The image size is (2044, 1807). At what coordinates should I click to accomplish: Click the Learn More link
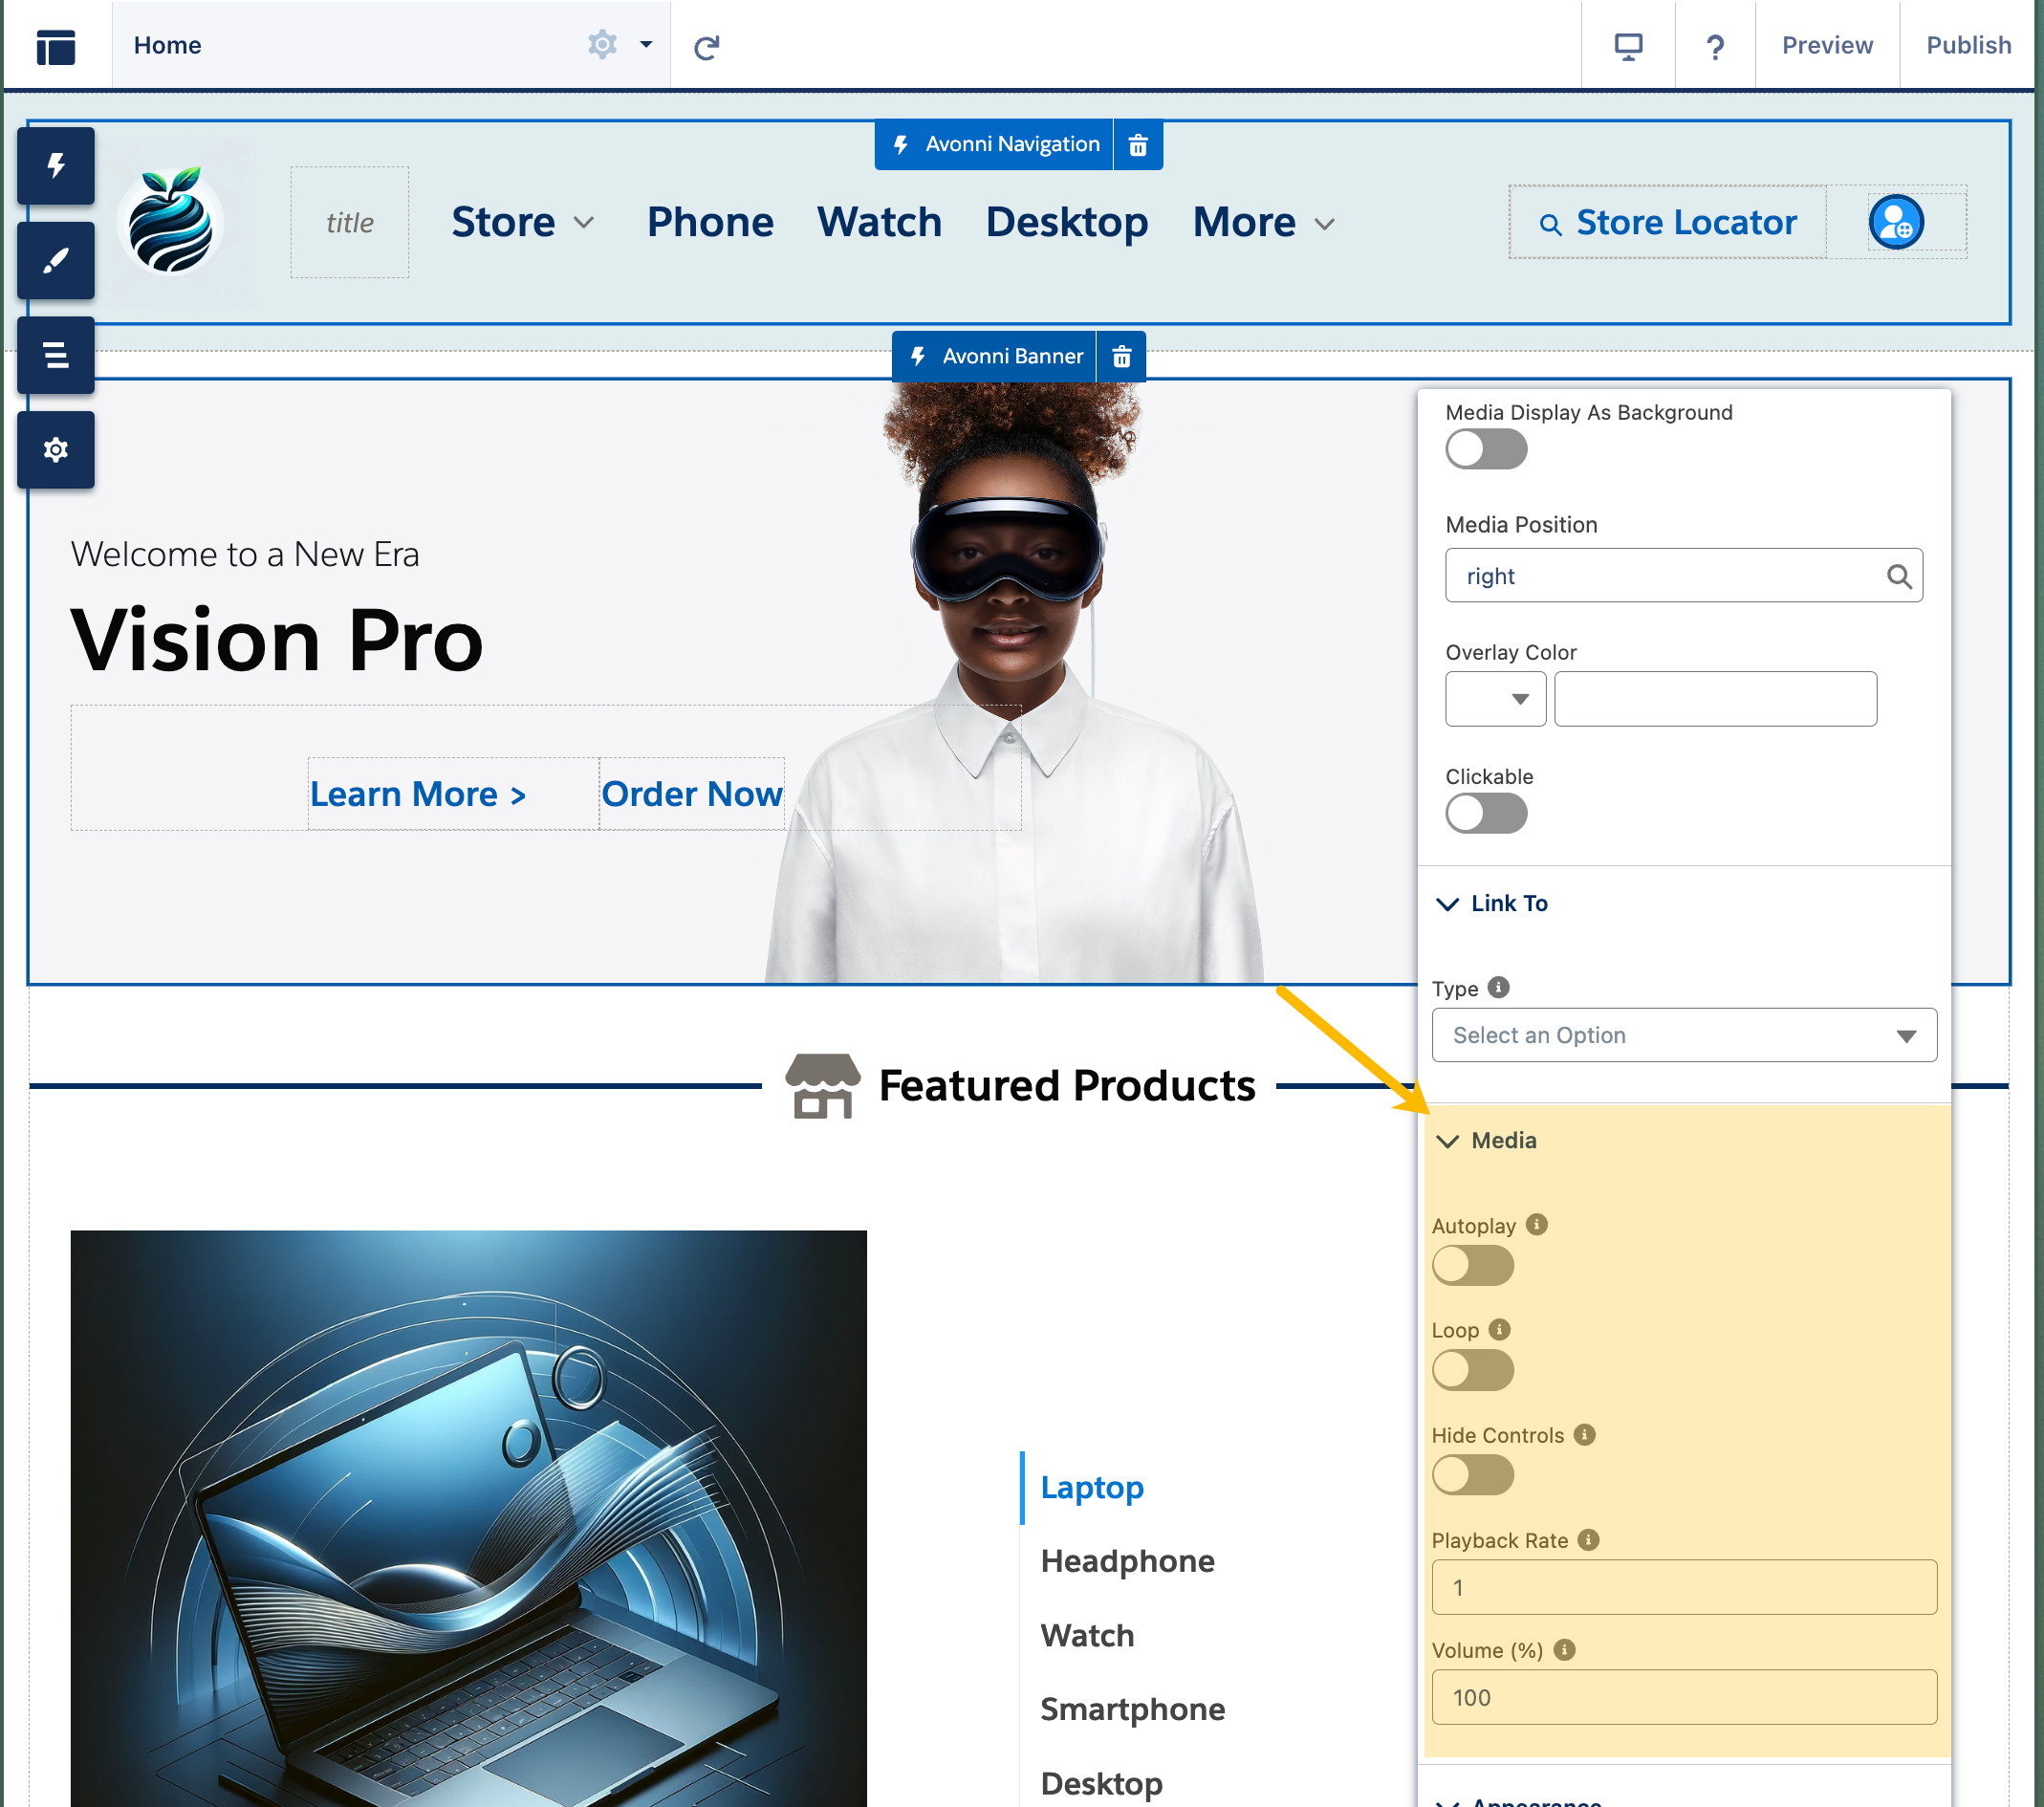coord(417,794)
